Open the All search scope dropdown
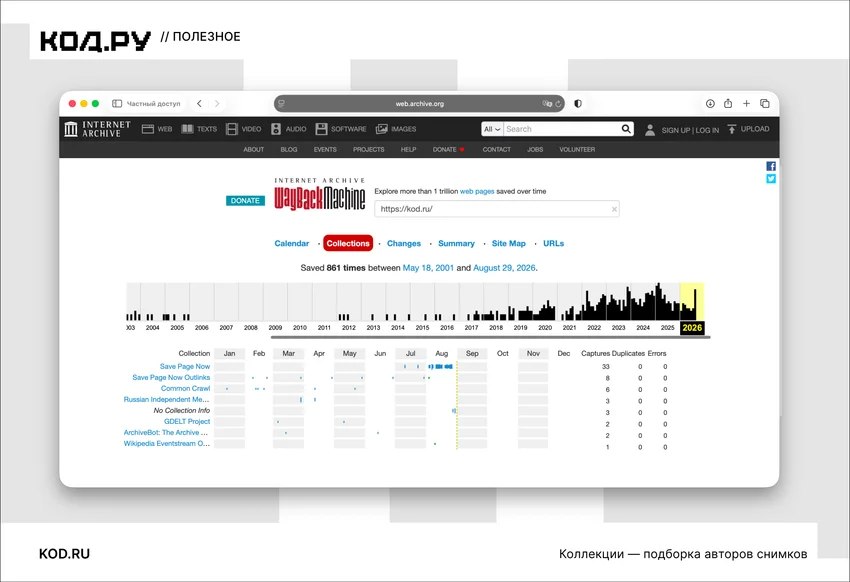 492,129
